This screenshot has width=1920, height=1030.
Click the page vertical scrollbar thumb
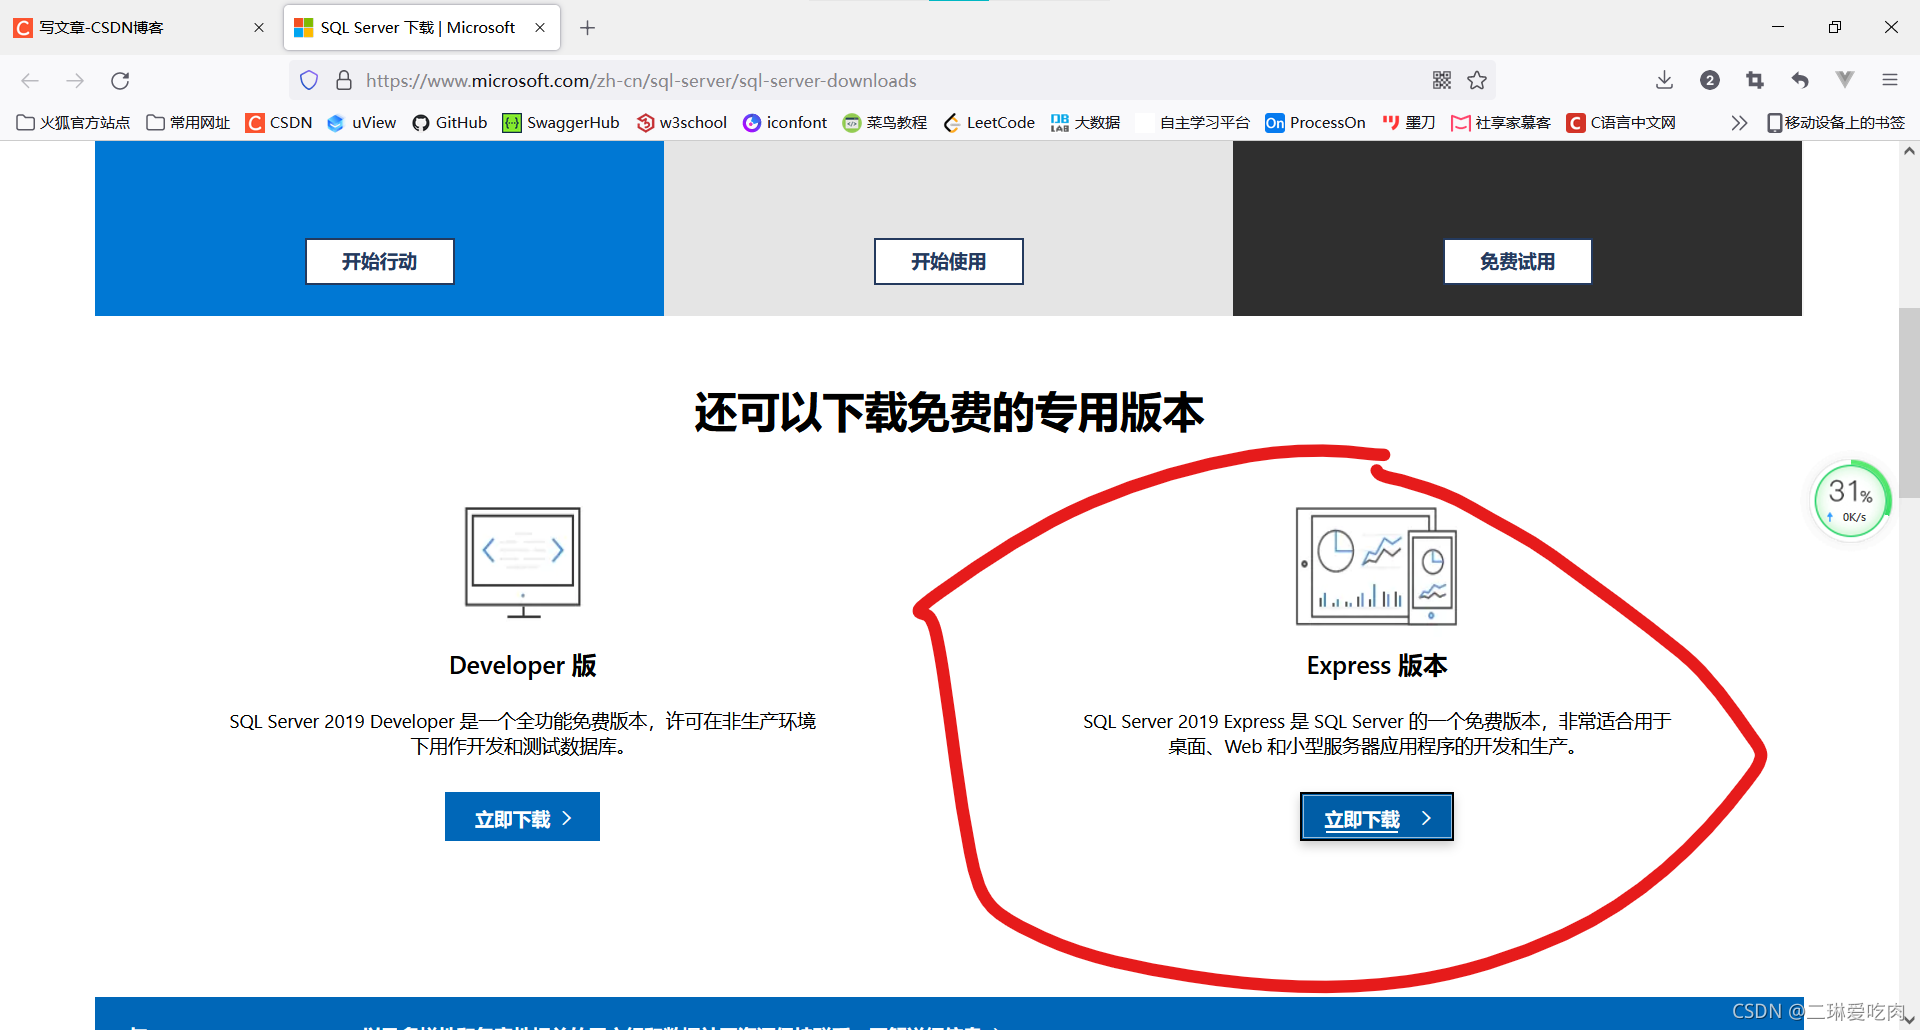pyautogui.click(x=1909, y=403)
